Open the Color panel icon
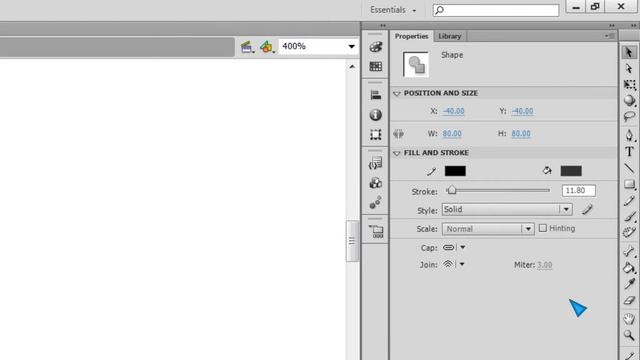Image resolution: width=640 pixels, height=360 pixels. [x=376, y=47]
